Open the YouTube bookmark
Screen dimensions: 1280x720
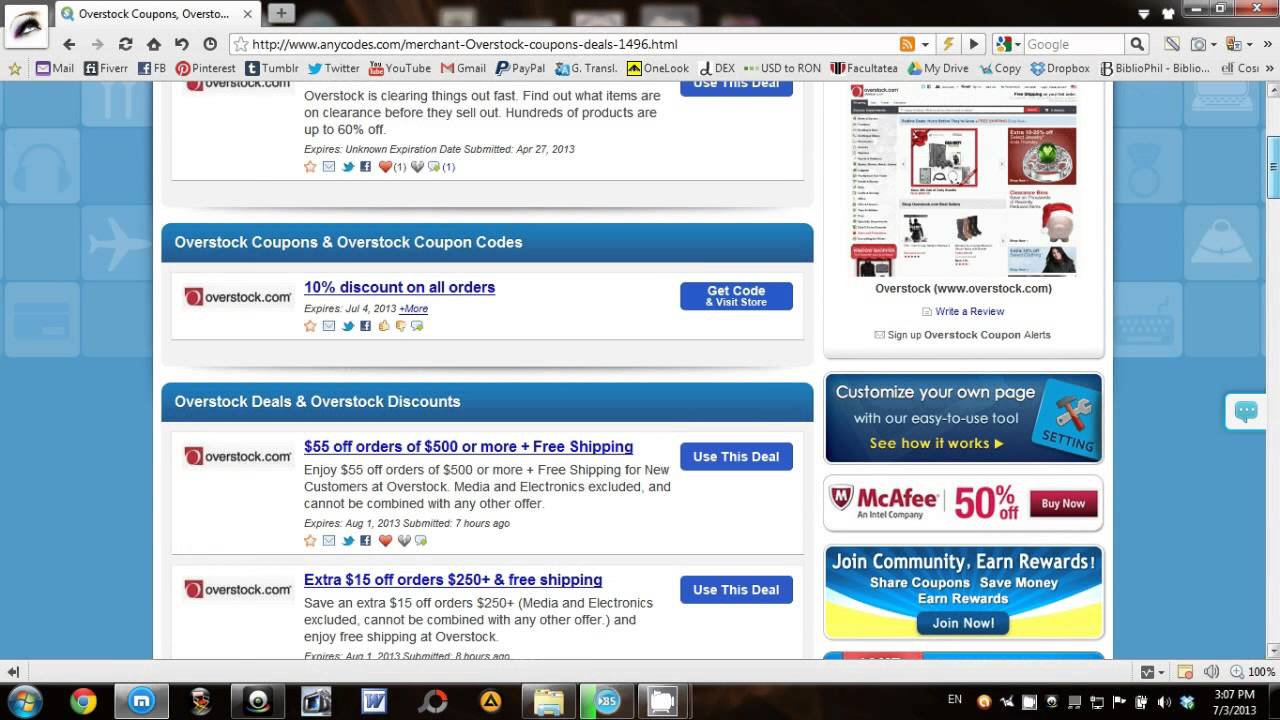pos(400,69)
